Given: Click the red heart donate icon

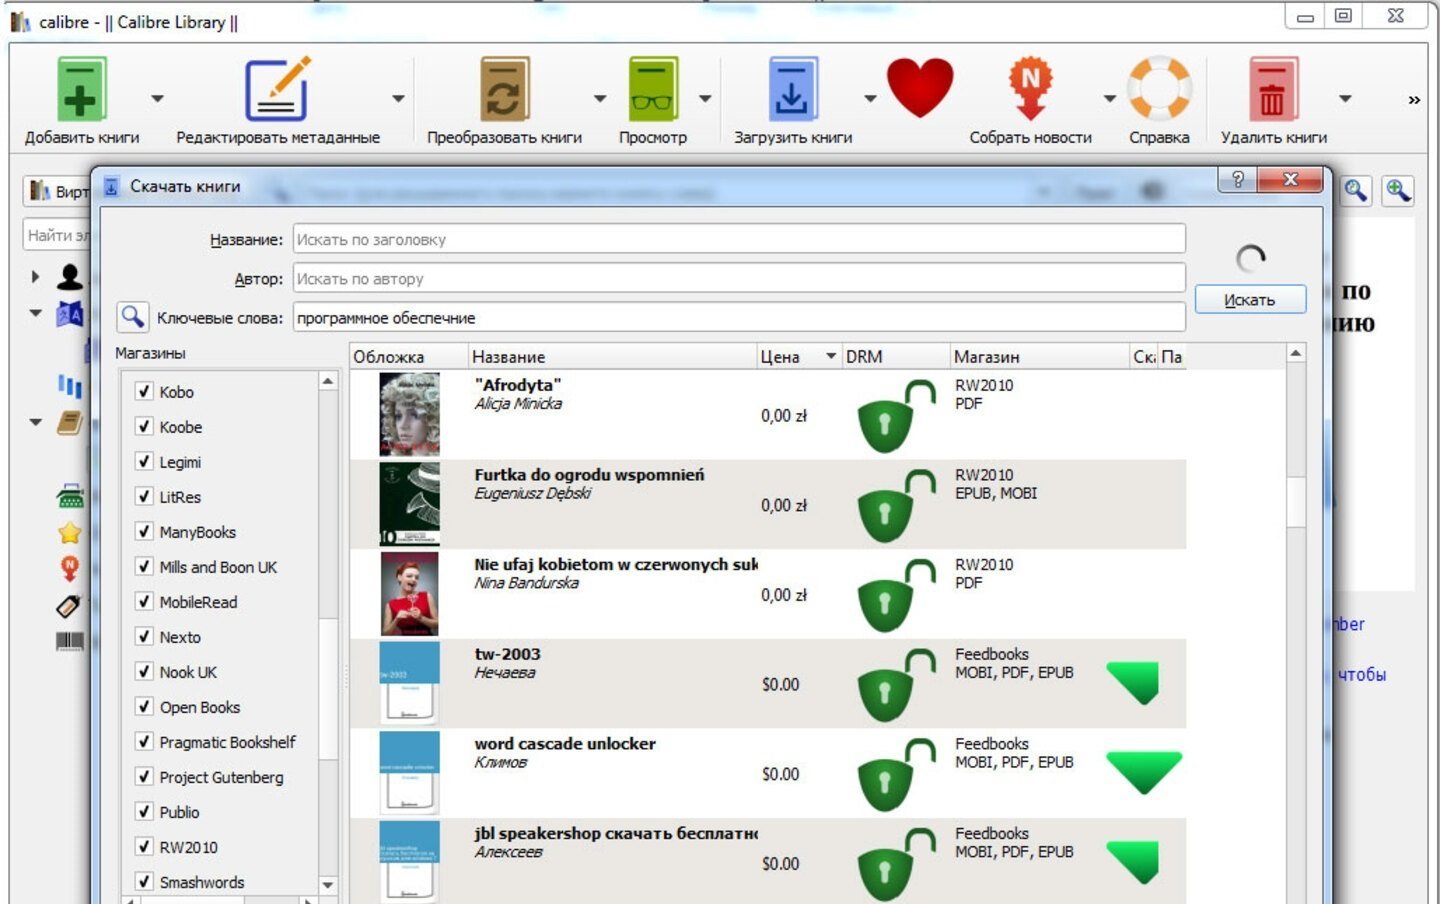Looking at the screenshot, I should point(920,88).
